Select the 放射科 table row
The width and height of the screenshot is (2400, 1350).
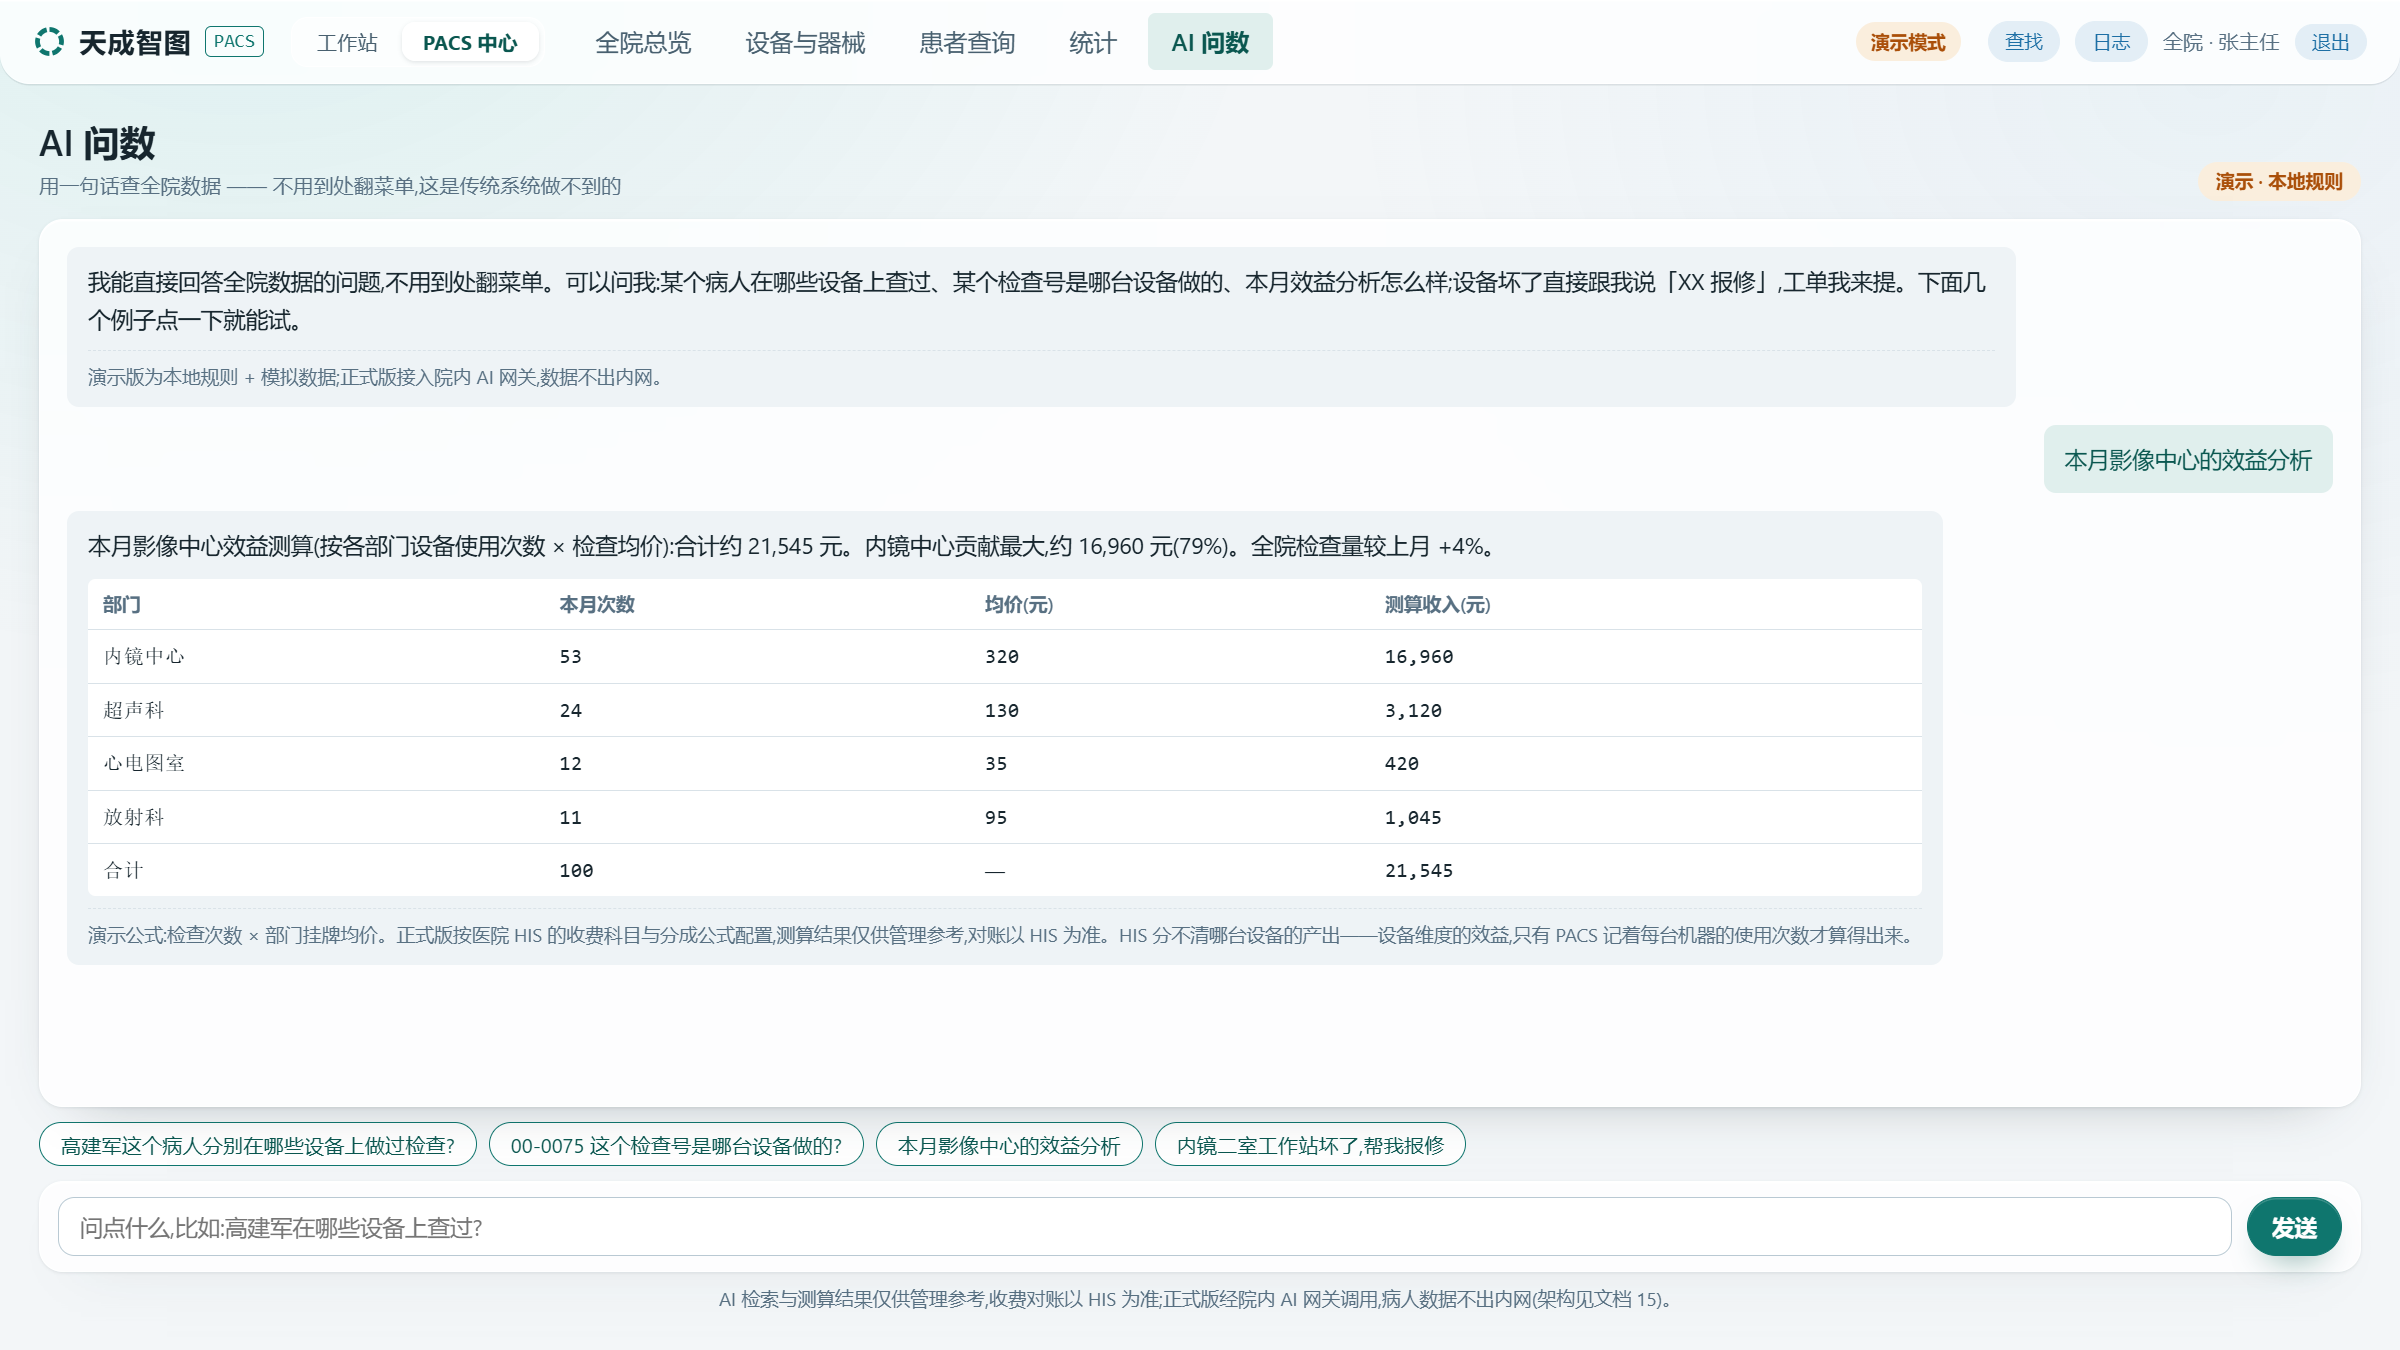coord(1005,818)
